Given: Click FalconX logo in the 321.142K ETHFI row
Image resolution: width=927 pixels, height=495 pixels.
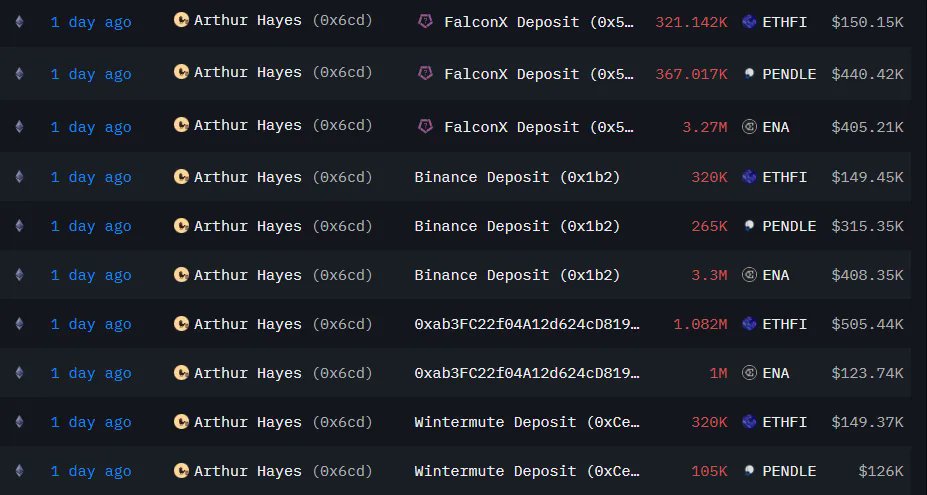Looking at the screenshot, I should click(x=425, y=22).
